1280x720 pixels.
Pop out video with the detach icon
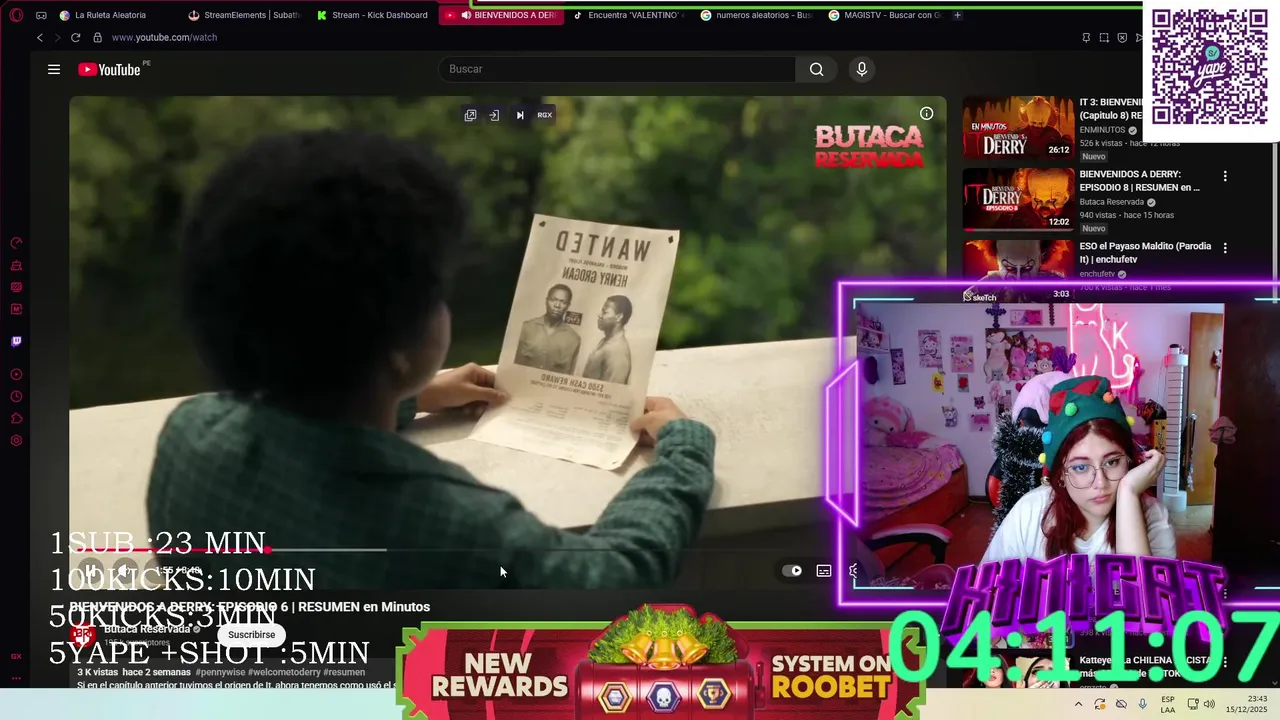[x=470, y=115]
